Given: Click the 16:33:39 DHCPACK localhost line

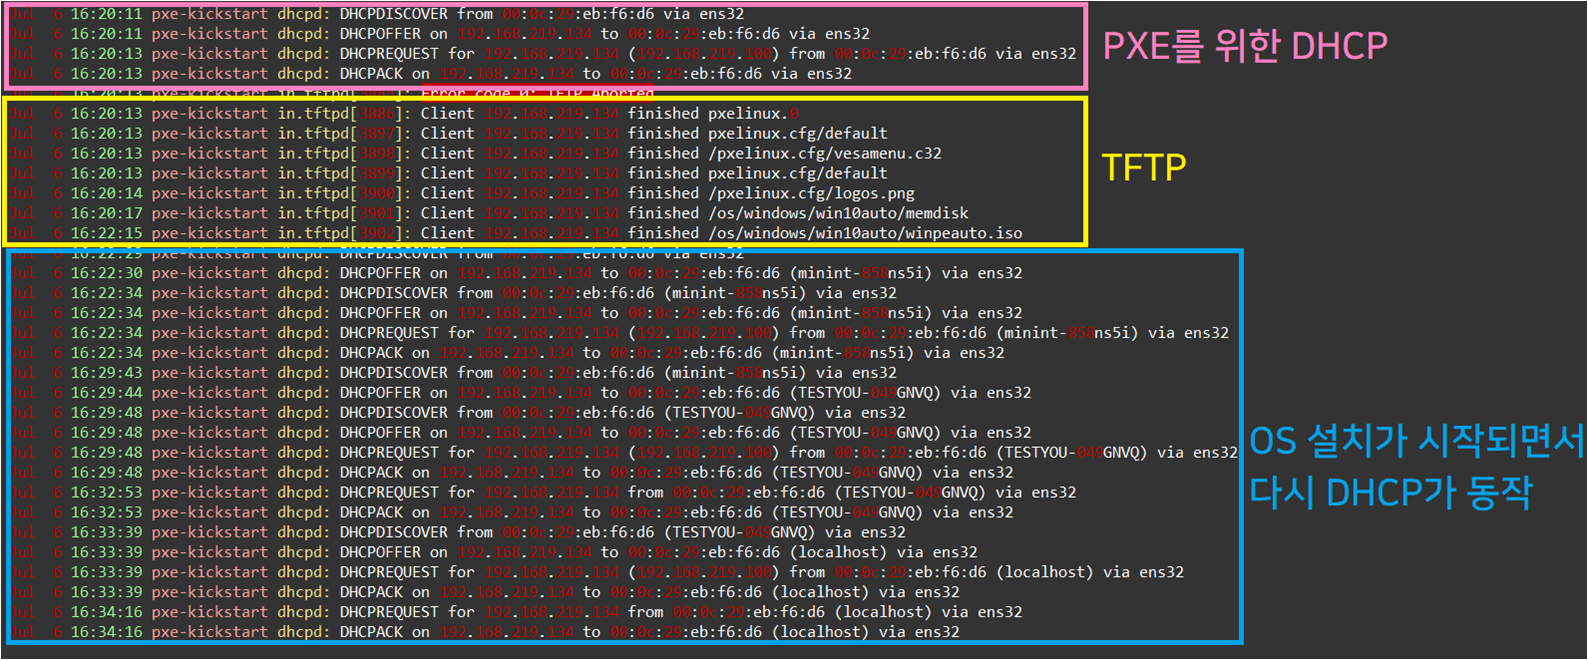Looking at the screenshot, I should tap(485, 592).
